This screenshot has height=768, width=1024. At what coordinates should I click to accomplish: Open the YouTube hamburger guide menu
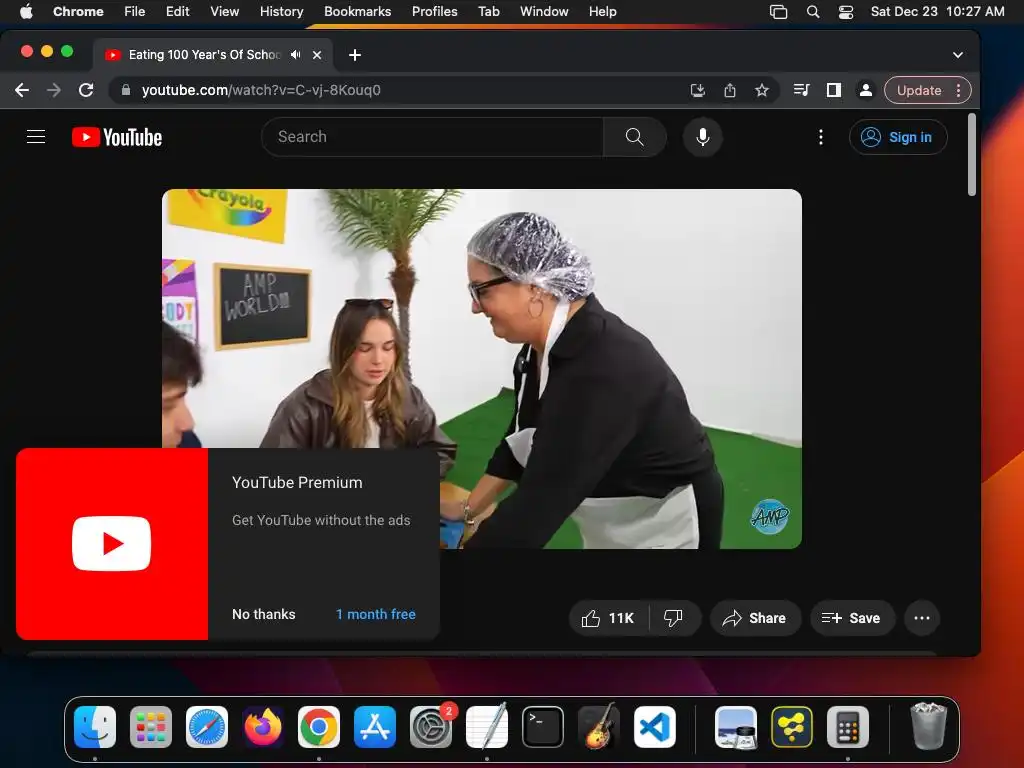pyautogui.click(x=36, y=136)
